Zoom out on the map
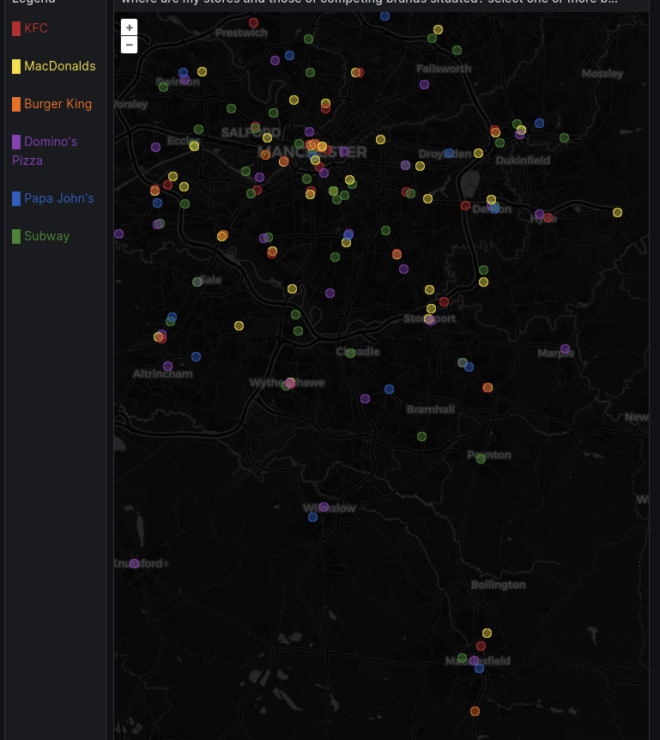Screen dimensions: 660x740 [129, 45]
